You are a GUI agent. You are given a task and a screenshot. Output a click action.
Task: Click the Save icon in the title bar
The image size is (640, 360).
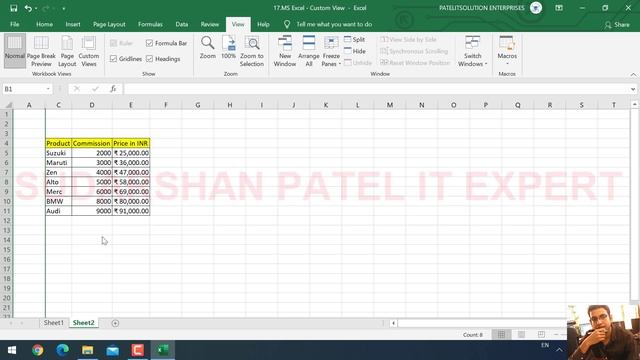point(13,8)
